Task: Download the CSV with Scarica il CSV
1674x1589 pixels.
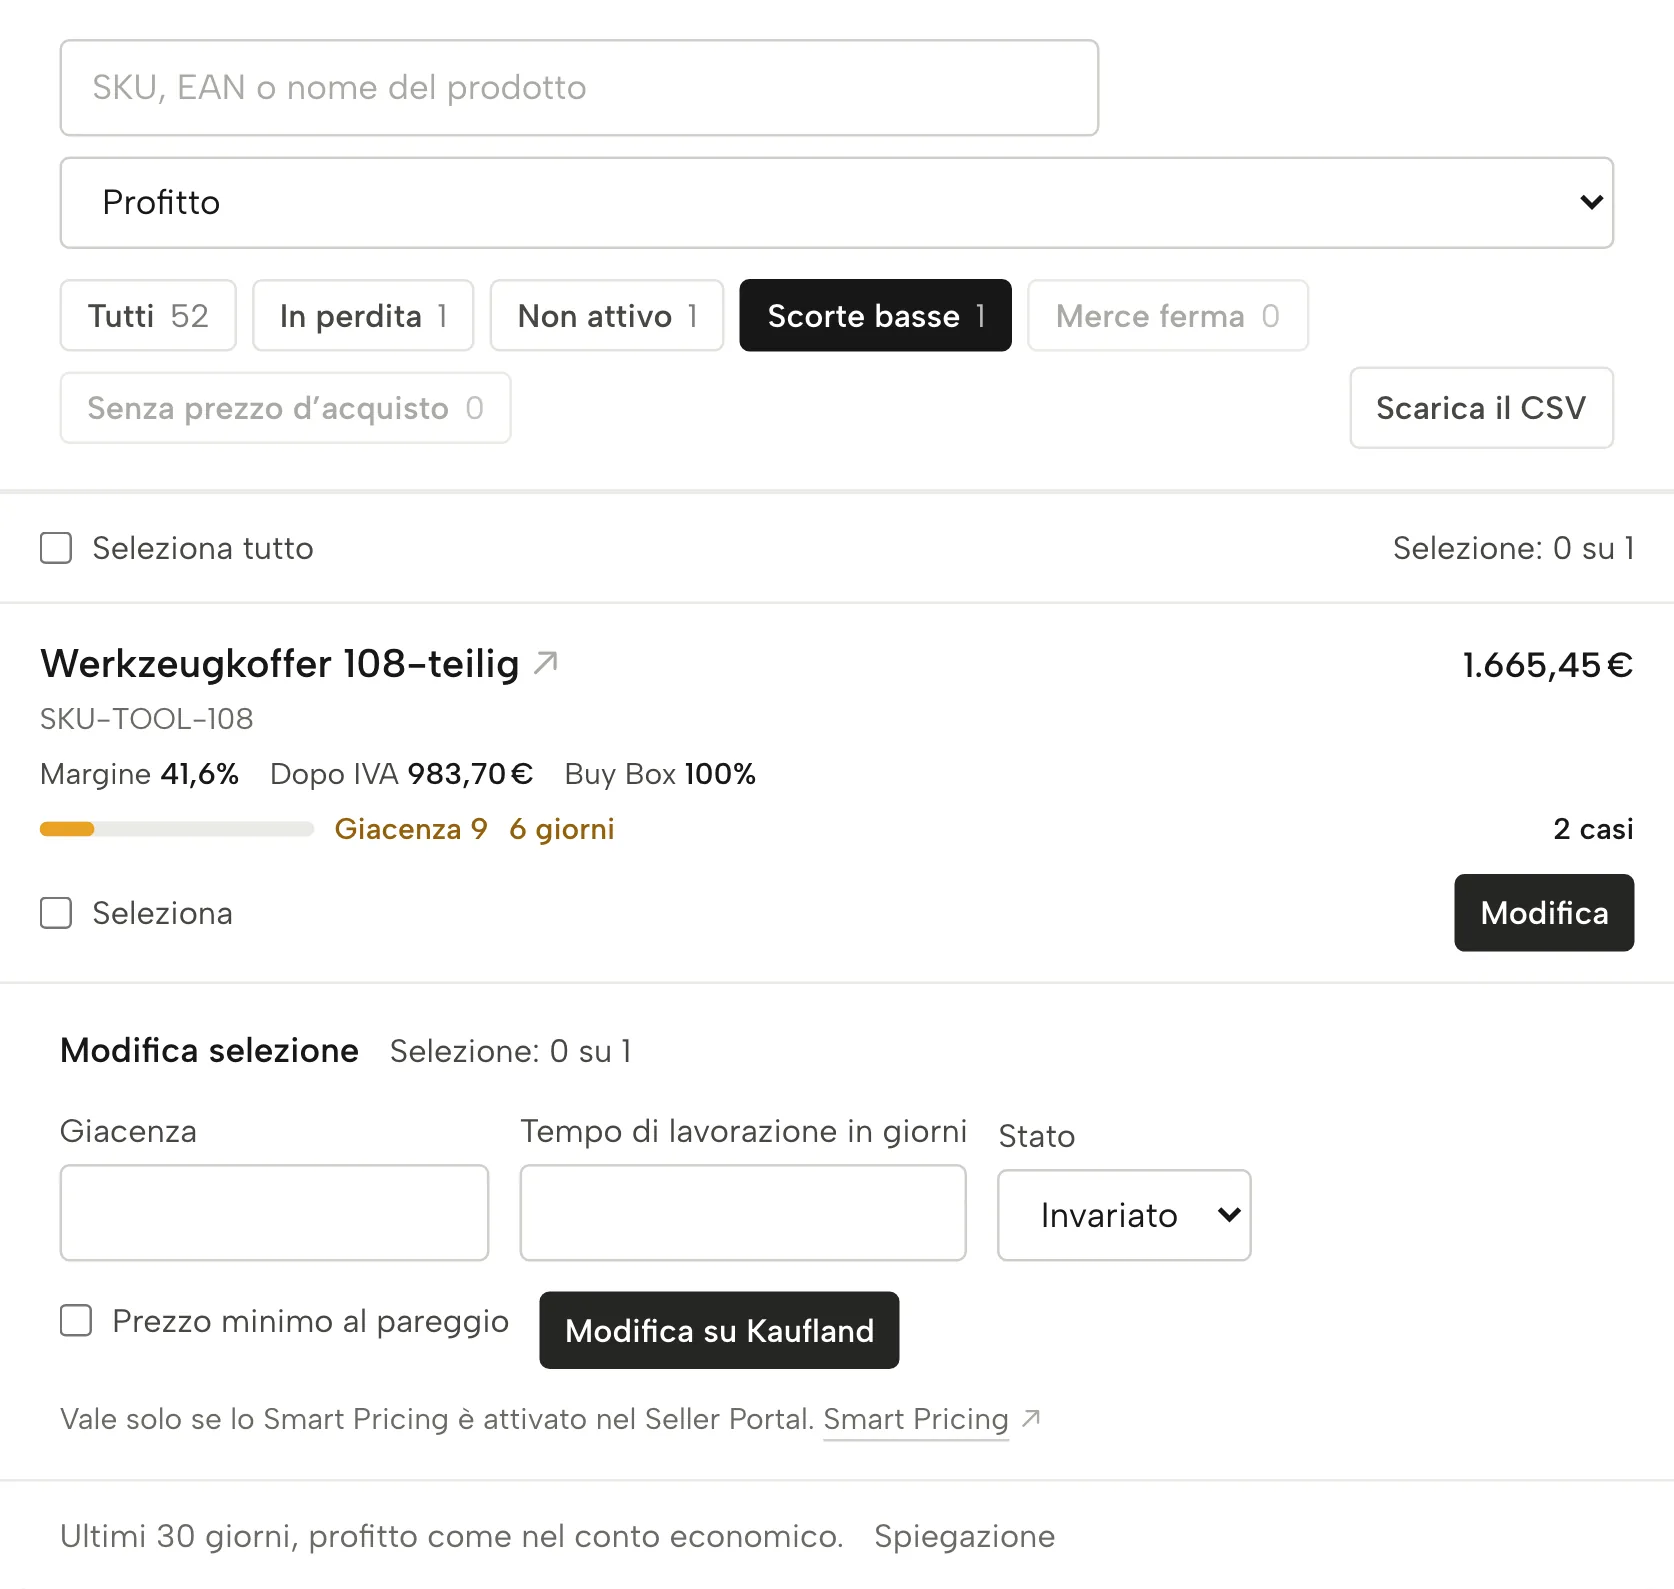Action: (x=1481, y=408)
